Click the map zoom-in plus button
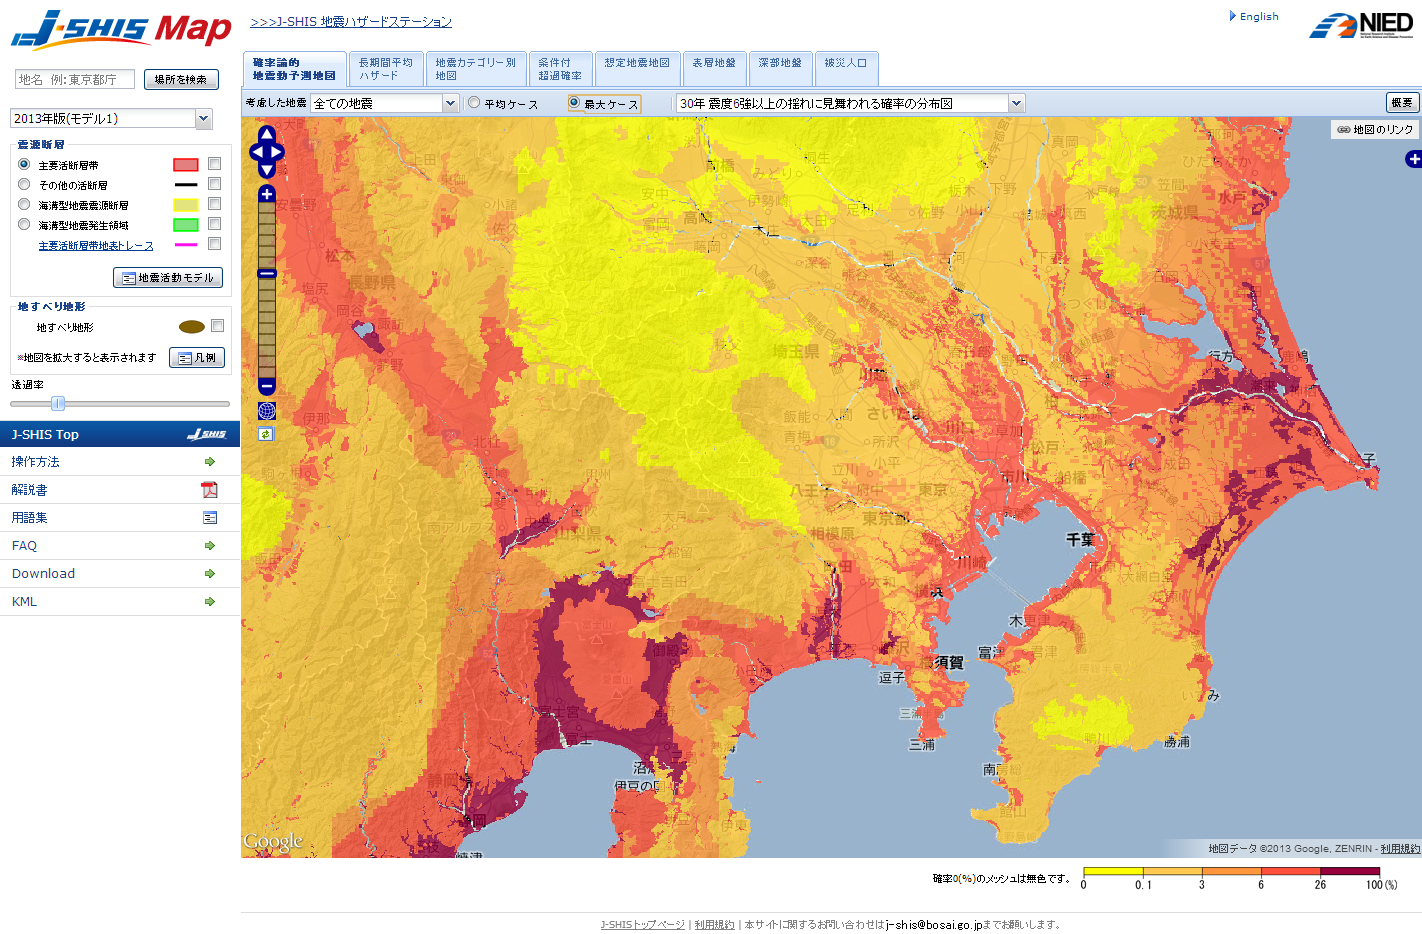This screenshot has height=934, width=1422. tap(267, 194)
